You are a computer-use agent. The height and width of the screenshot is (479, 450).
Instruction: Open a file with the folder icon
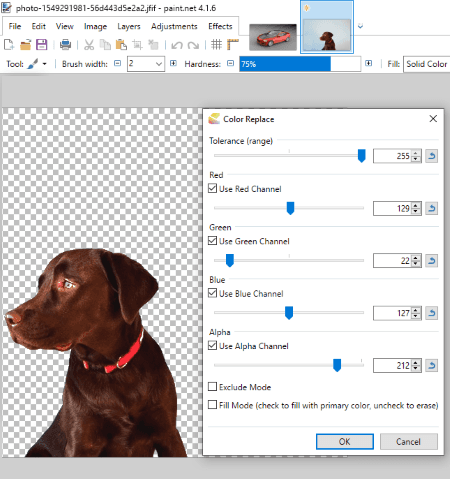pyautogui.click(x=25, y=44)
